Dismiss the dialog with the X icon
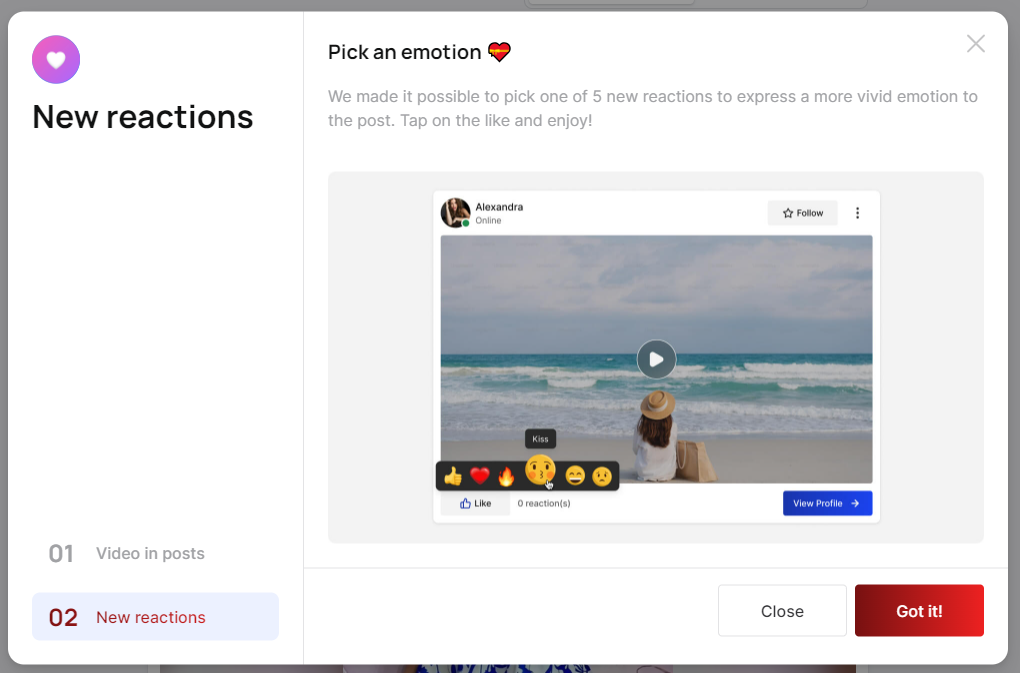 975,43
